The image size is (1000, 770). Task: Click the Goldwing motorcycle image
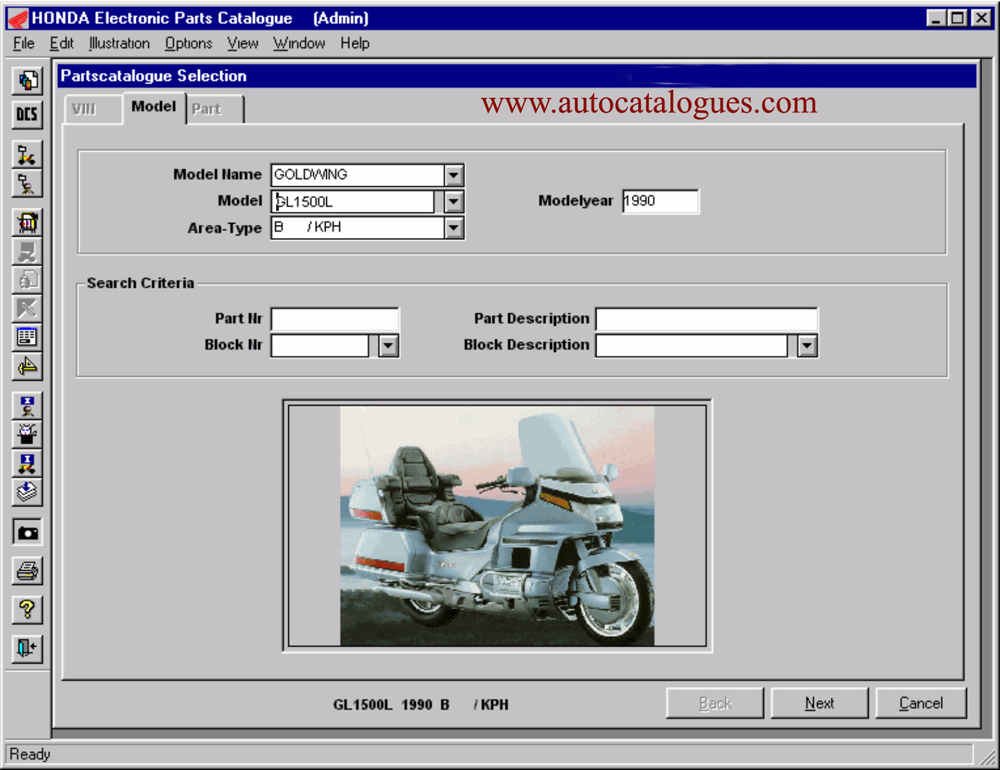[497, 525]
